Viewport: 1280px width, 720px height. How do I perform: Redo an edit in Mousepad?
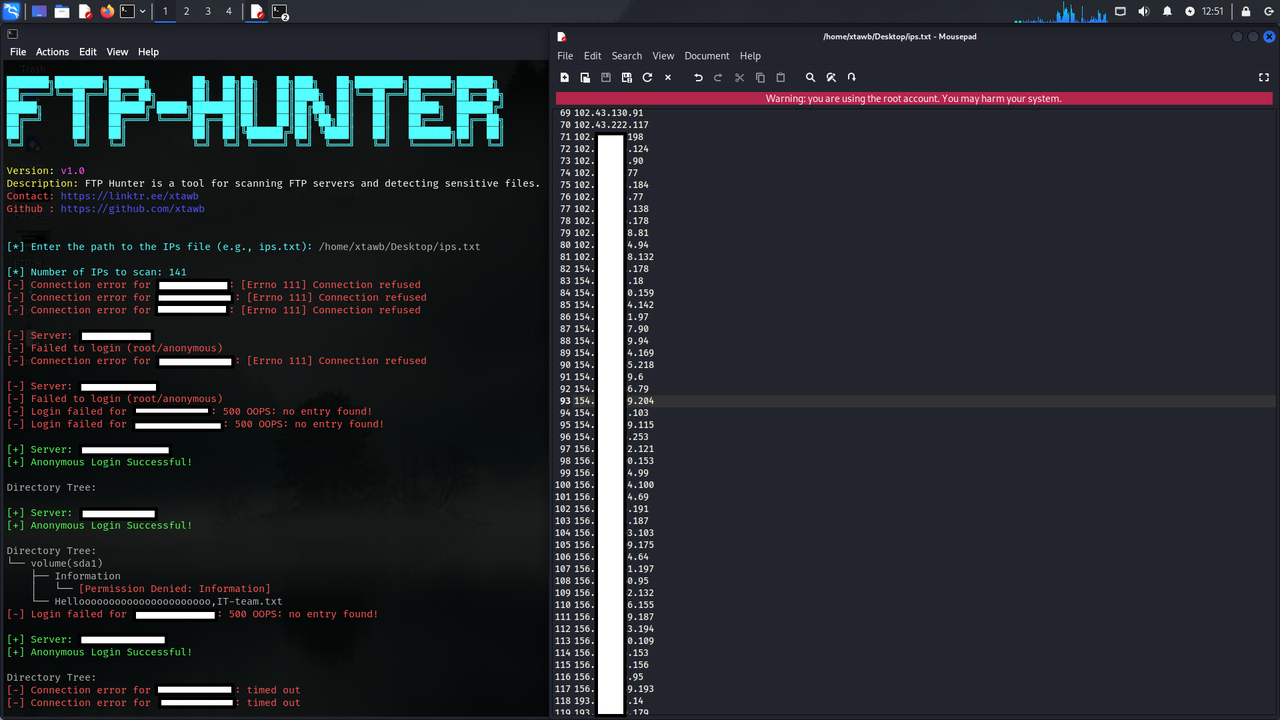tap(718, 77)
